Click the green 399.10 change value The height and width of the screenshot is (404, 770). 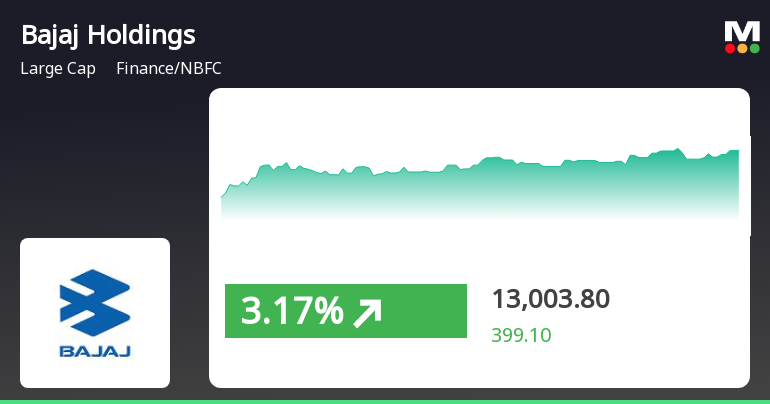click(521, 335)
